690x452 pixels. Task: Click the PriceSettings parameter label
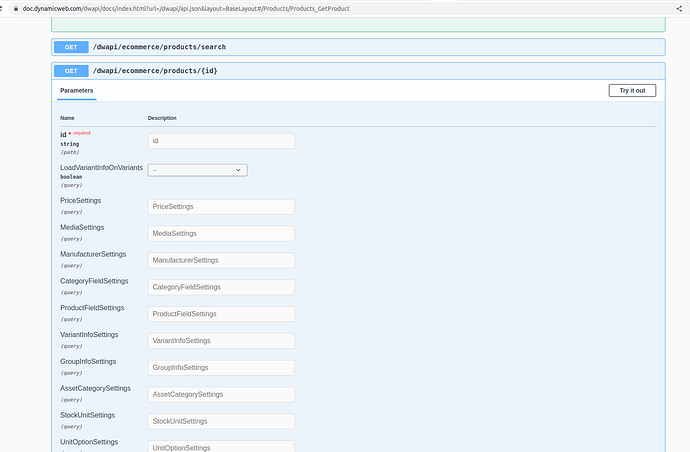coord(81,201)
